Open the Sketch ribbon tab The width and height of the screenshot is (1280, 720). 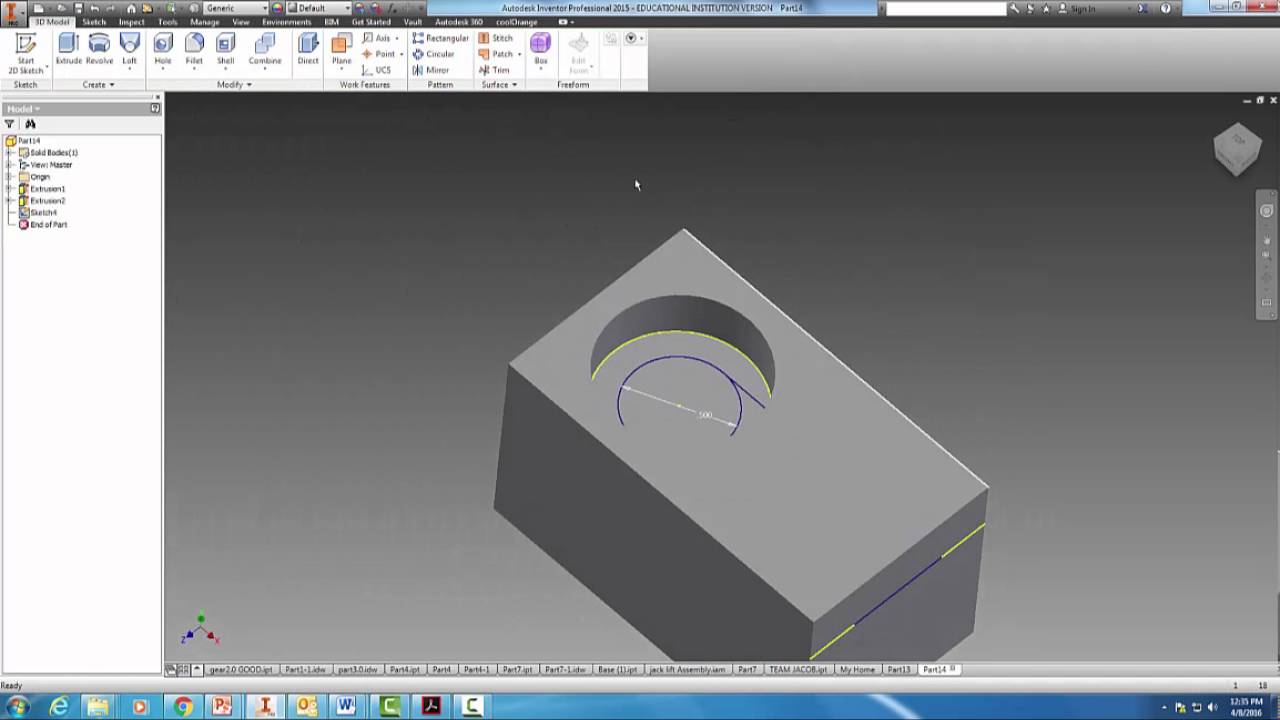pyautogui.click(x=94, y=22)
